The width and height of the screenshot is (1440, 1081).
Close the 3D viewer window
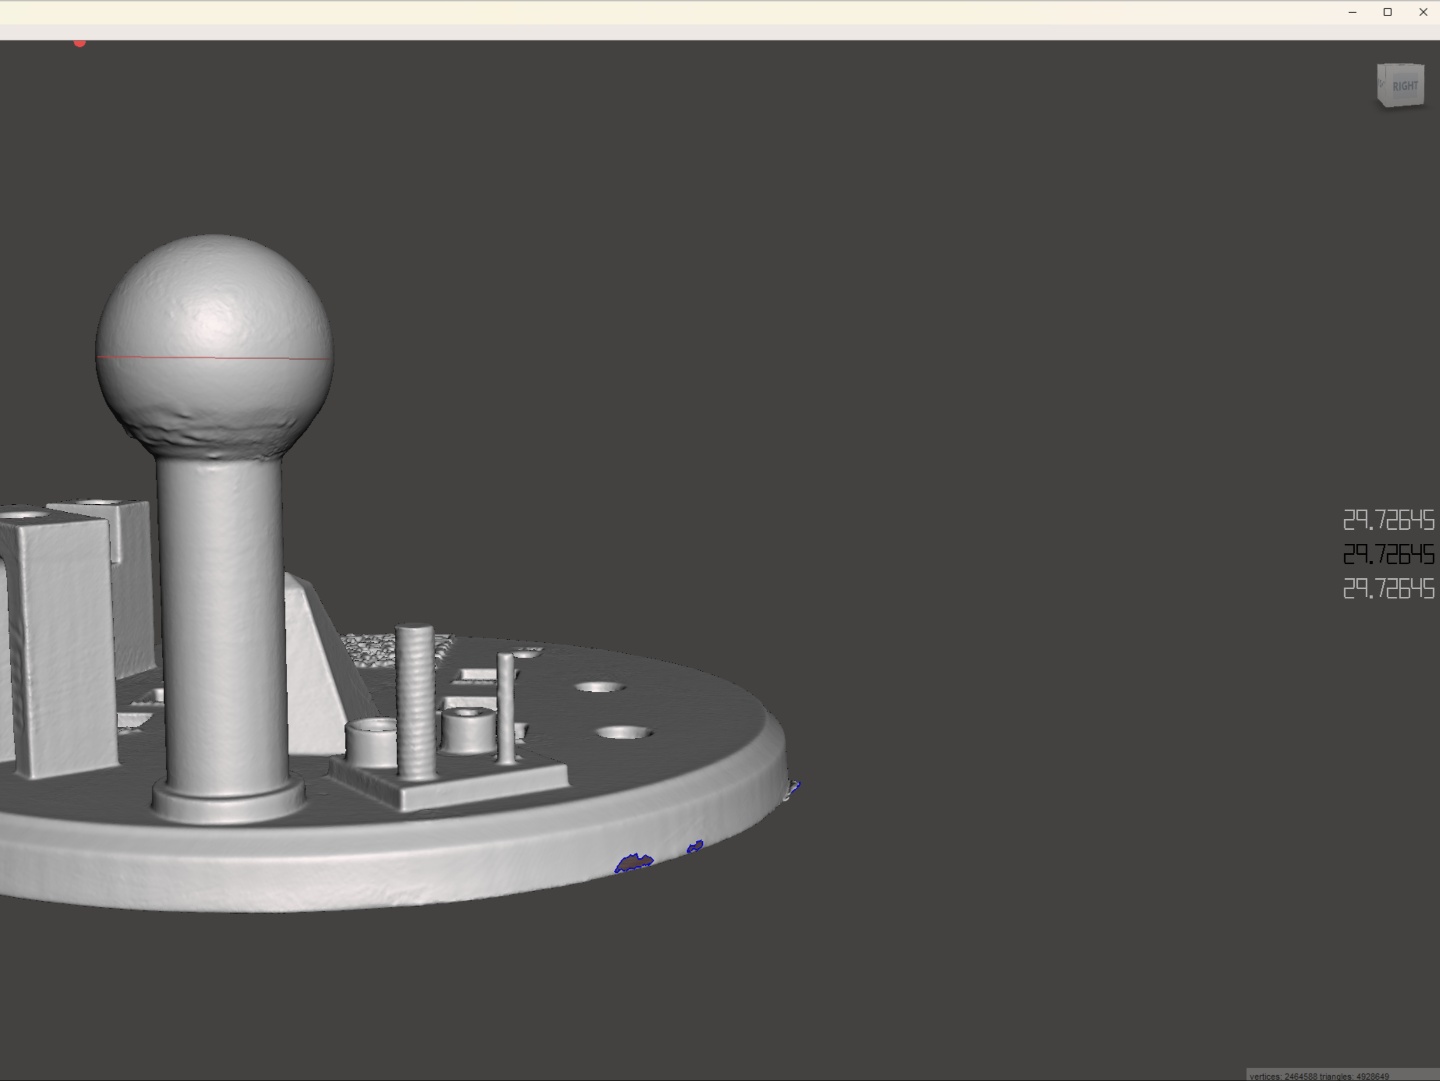pyautogui.click(x=1423, y=12)
